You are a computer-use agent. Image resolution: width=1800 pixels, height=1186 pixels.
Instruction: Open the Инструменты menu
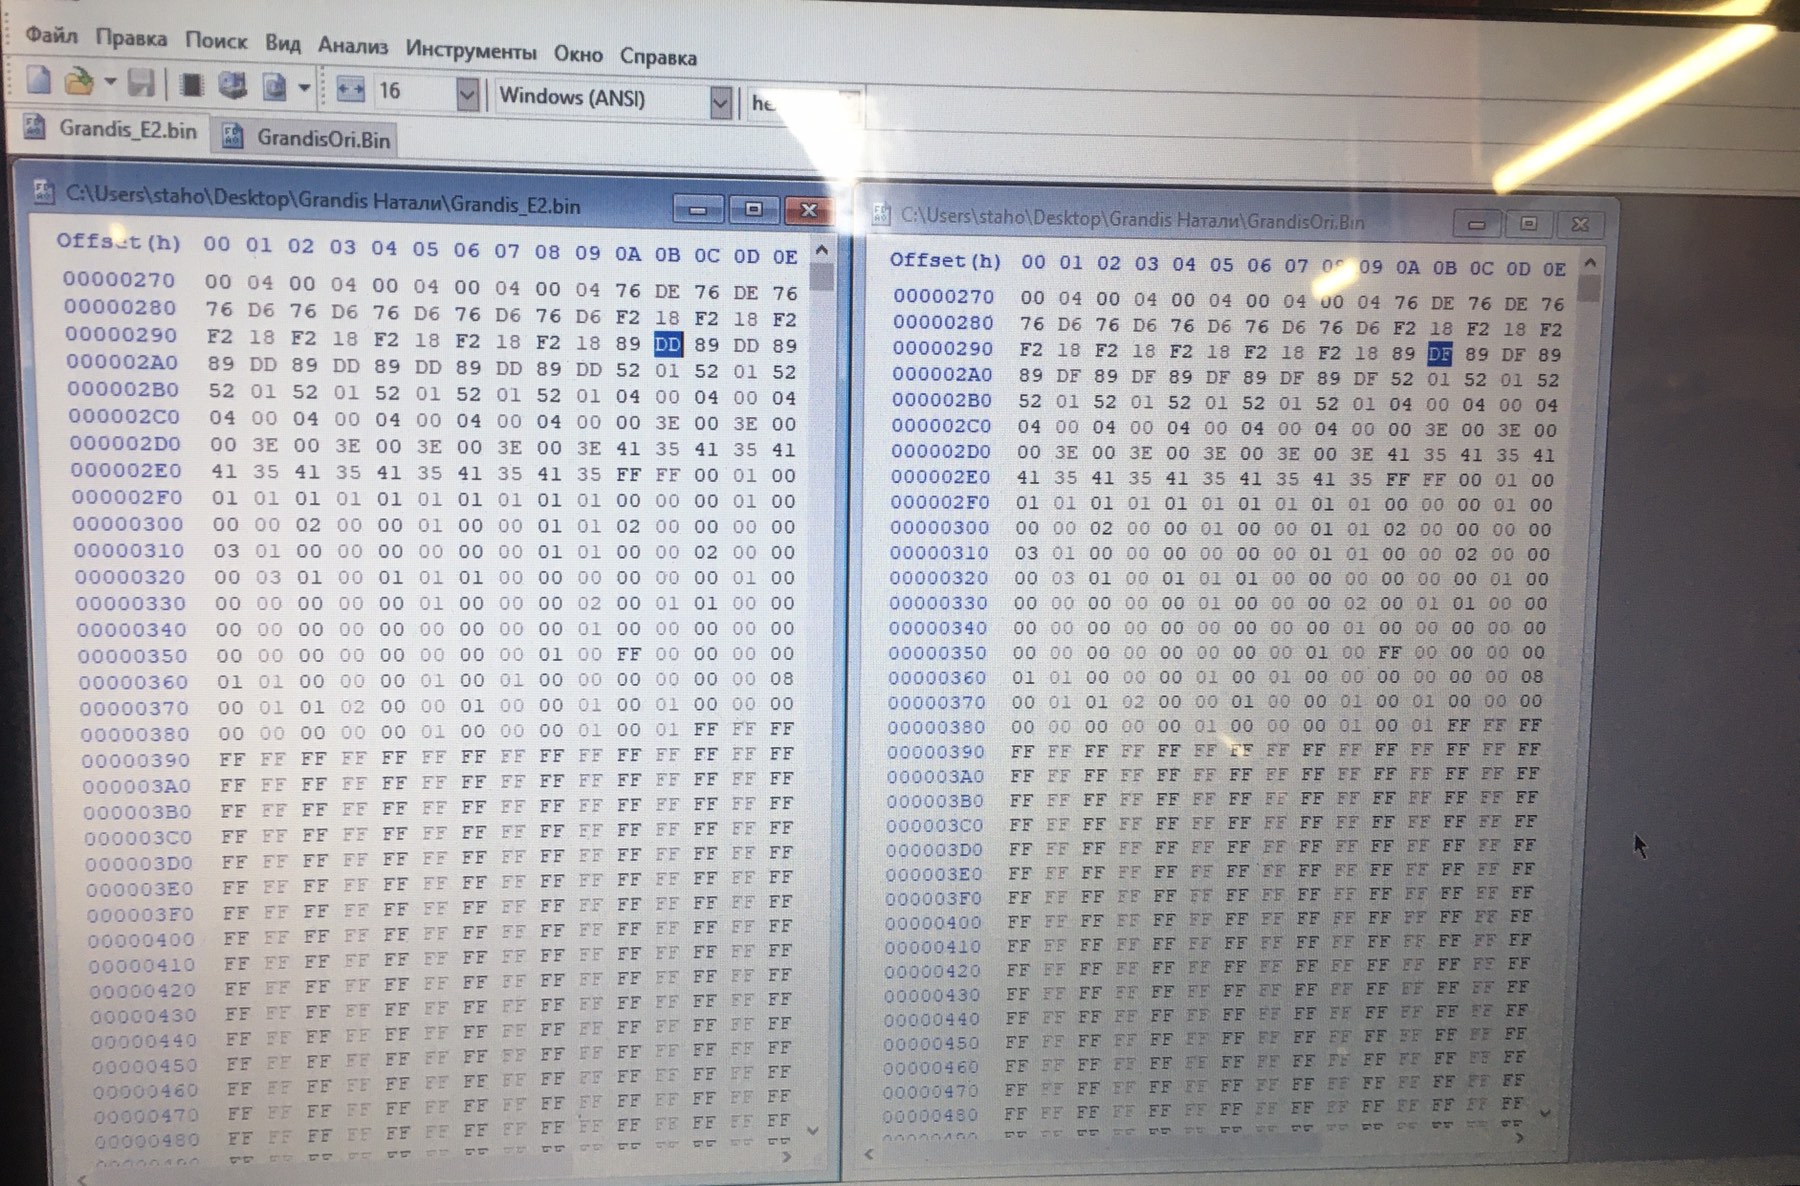470,50
